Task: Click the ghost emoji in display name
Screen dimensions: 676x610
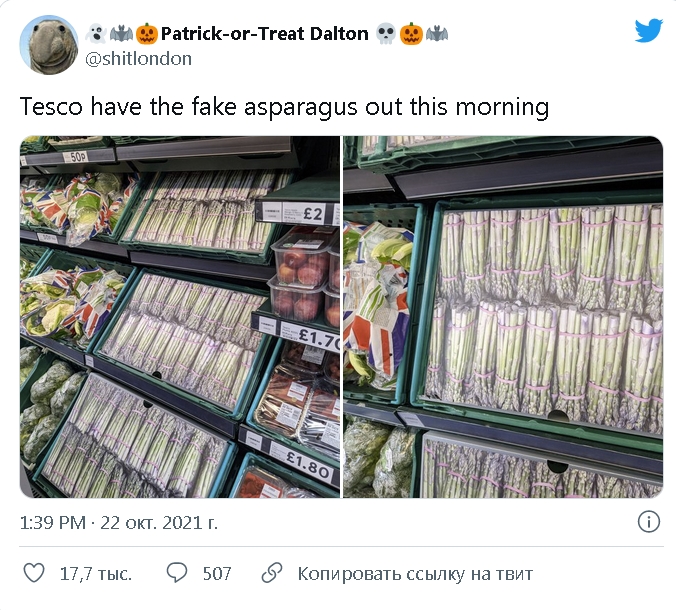Action: [96, 34]
